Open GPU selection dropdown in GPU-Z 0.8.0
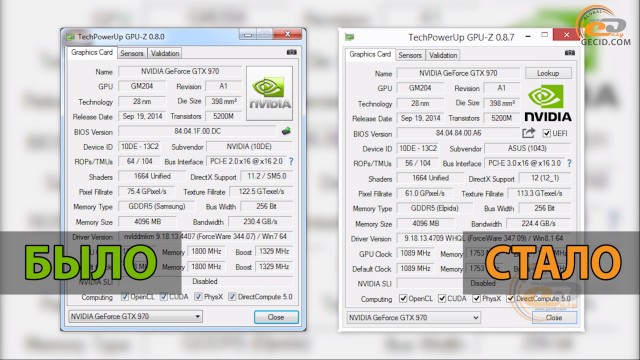 tap(135, 316)
